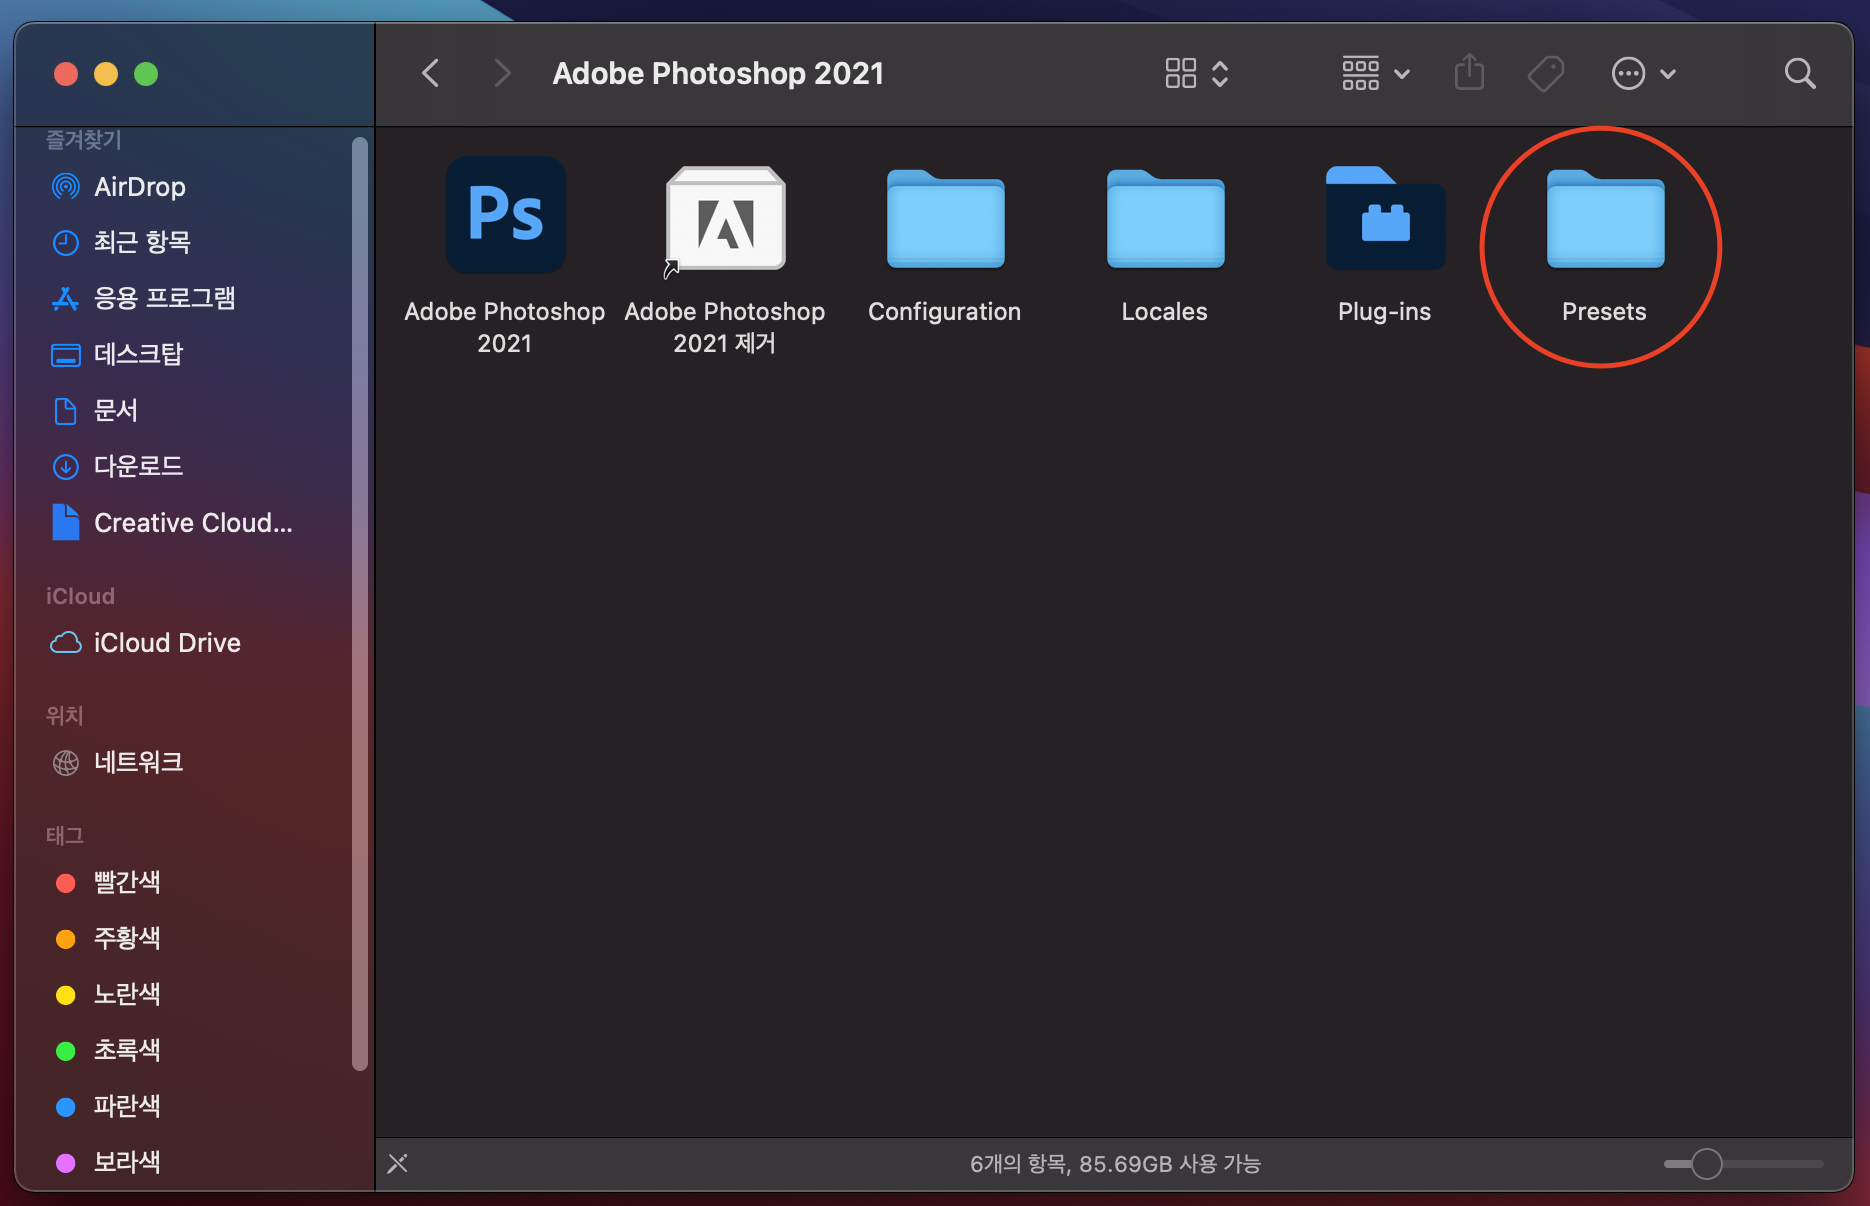The width and height of the screenshot is (1870, 1206).
Task: Click the Share toolbar icon
Action: tap(1469, 72)
